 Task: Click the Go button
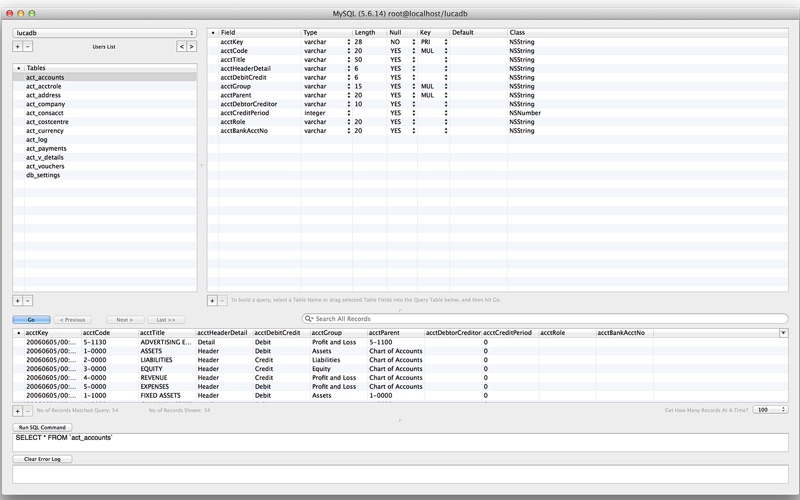click(x=31, y=320)
